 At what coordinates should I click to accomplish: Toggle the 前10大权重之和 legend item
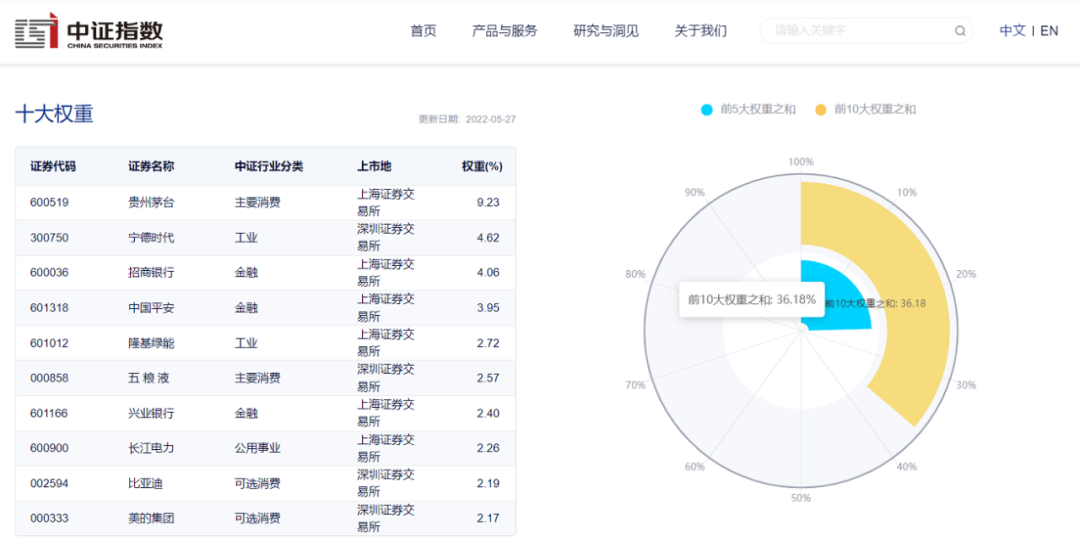click(x=865, y=109)
